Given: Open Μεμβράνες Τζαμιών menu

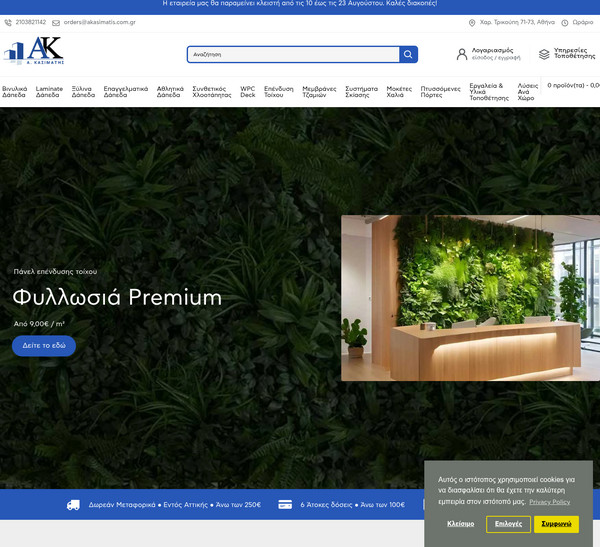Looking at the screenshot, I should pyautogui.click(x=319, y=92).
